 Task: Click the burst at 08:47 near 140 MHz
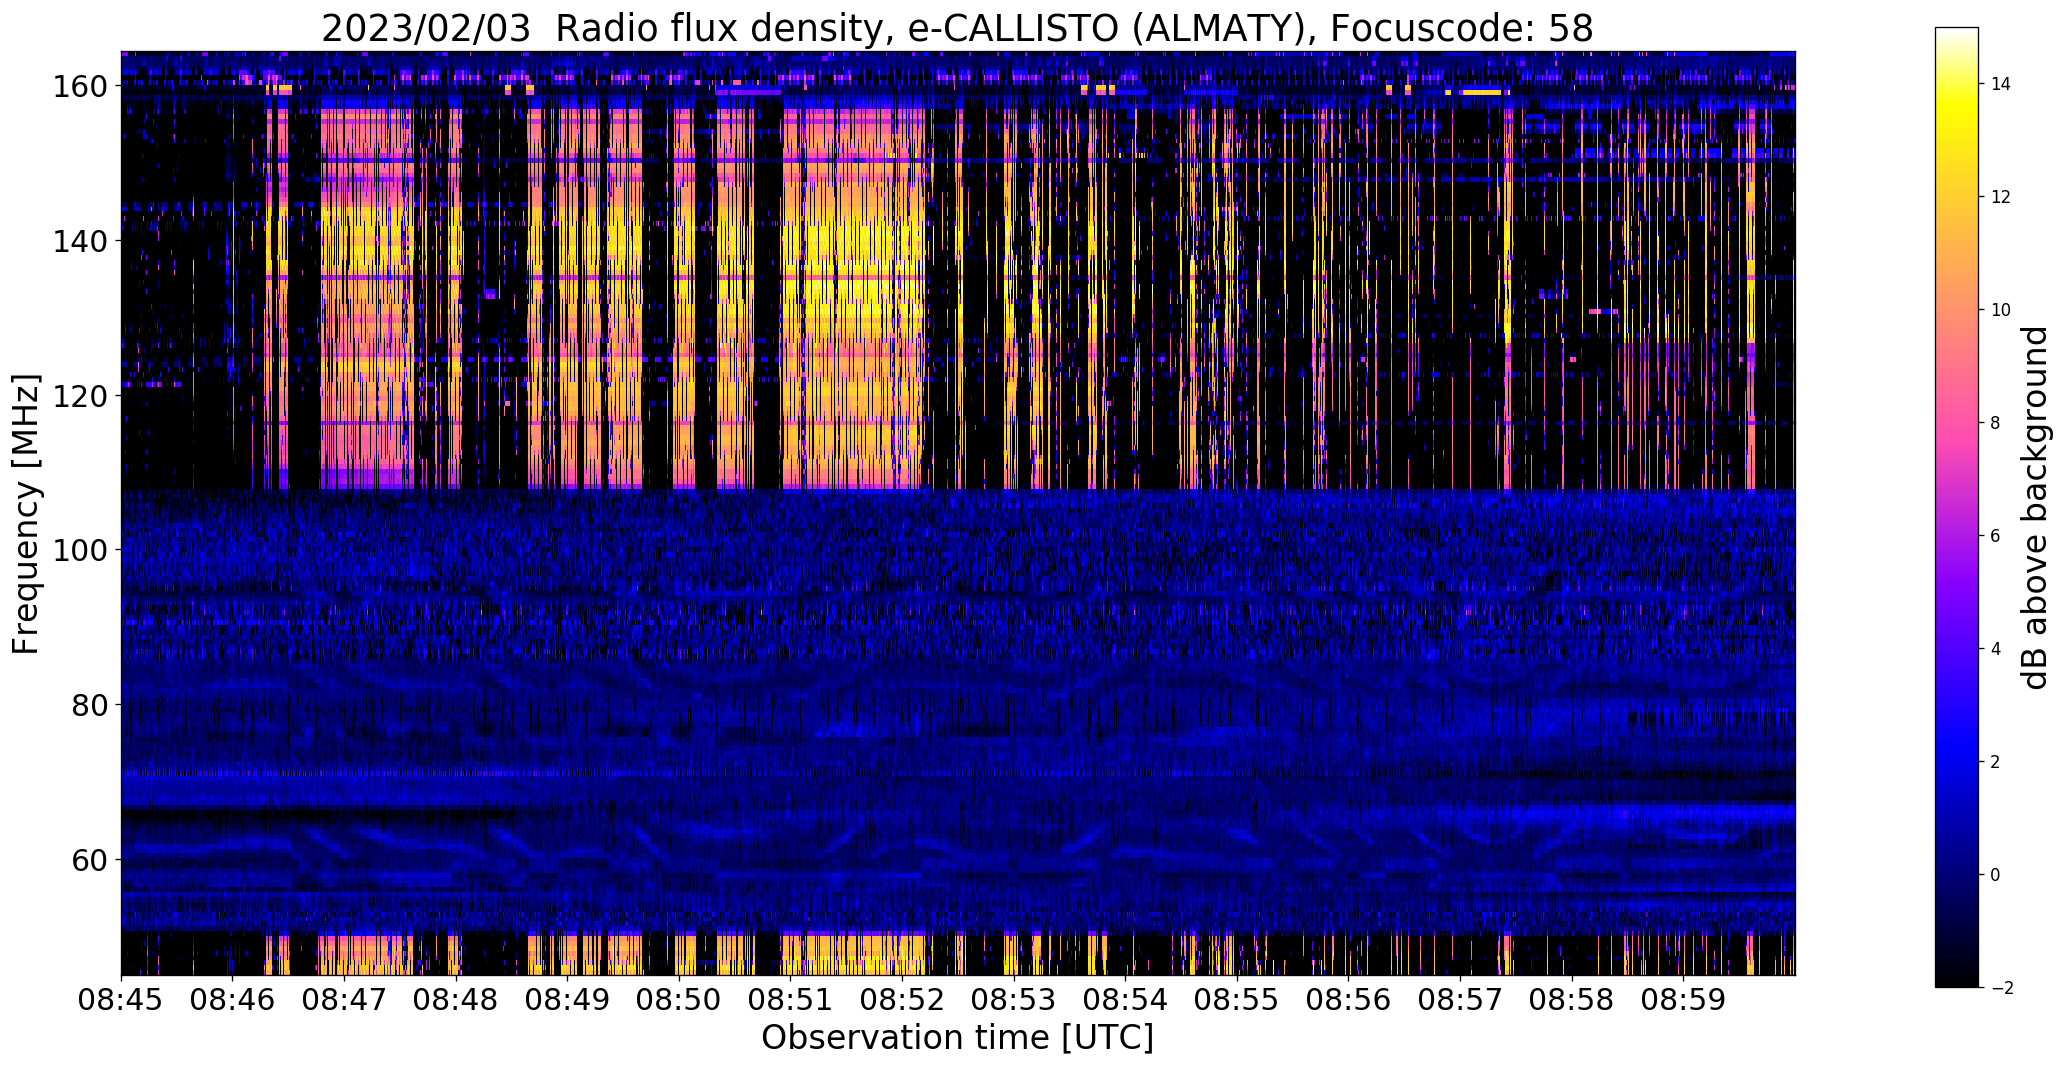pyautogui.click(x=365, y=241)
